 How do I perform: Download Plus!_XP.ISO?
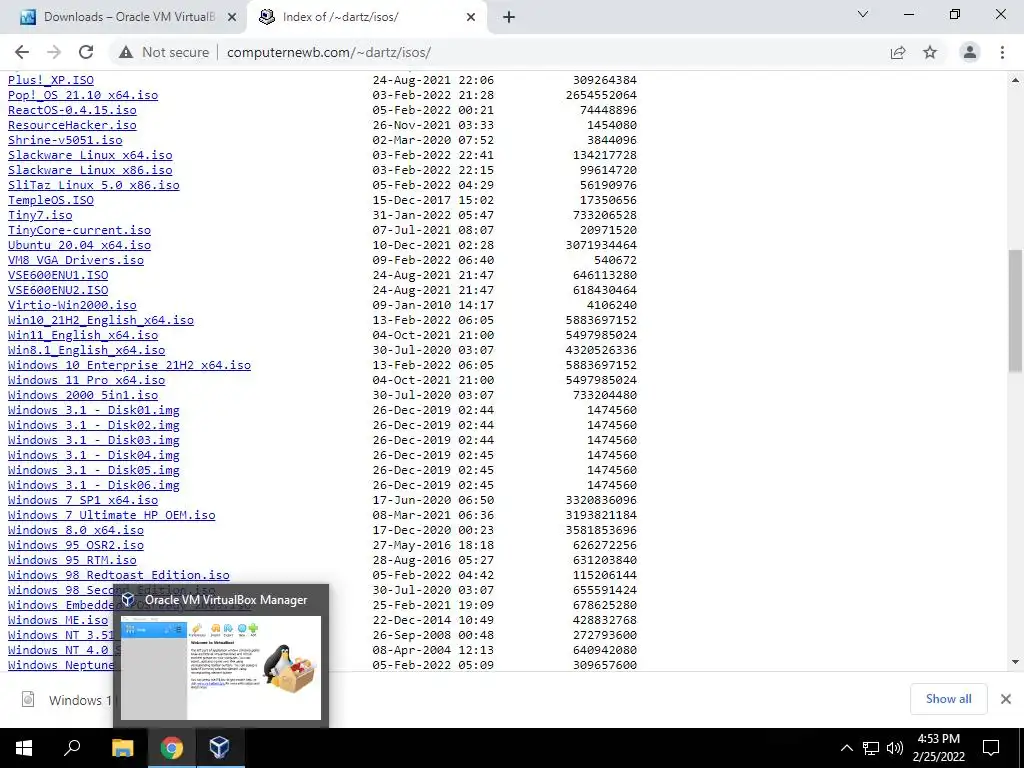(x=50, y=80)
